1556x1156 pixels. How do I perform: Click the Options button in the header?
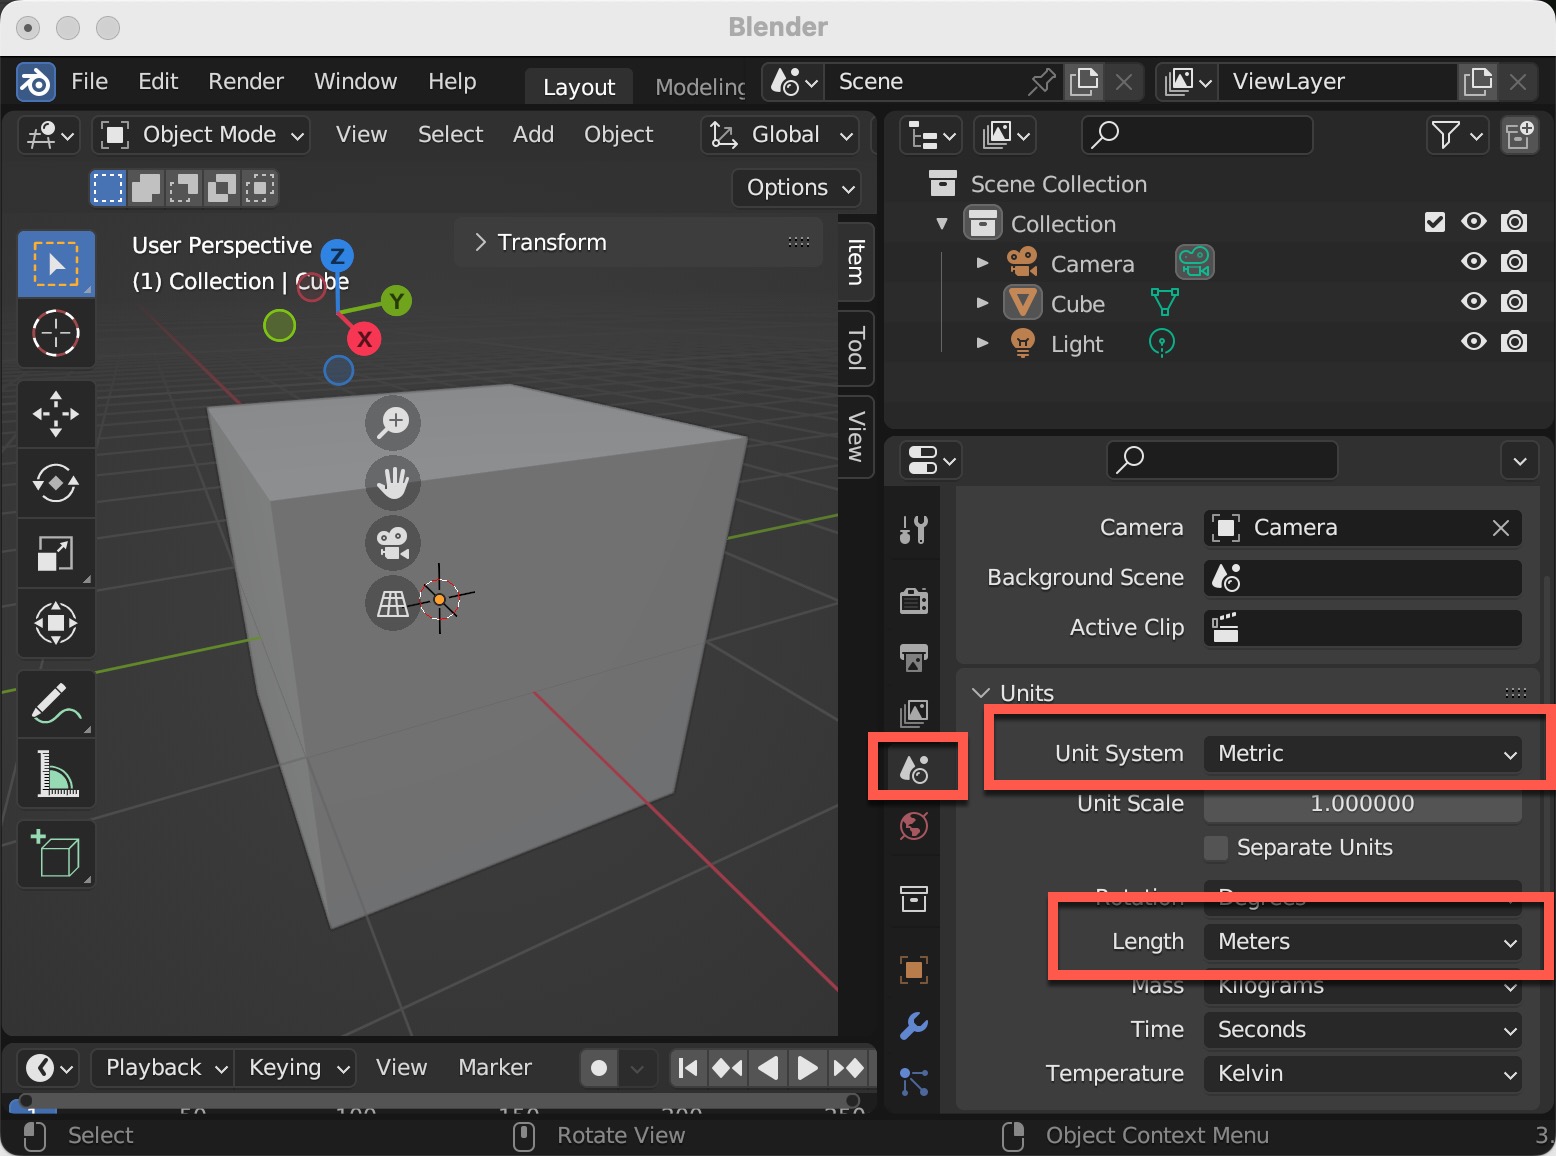pos(795,188)
